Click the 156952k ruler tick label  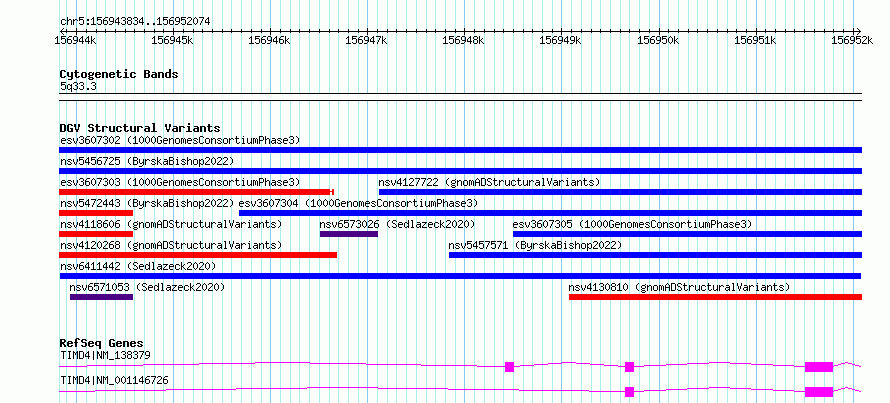852,40
